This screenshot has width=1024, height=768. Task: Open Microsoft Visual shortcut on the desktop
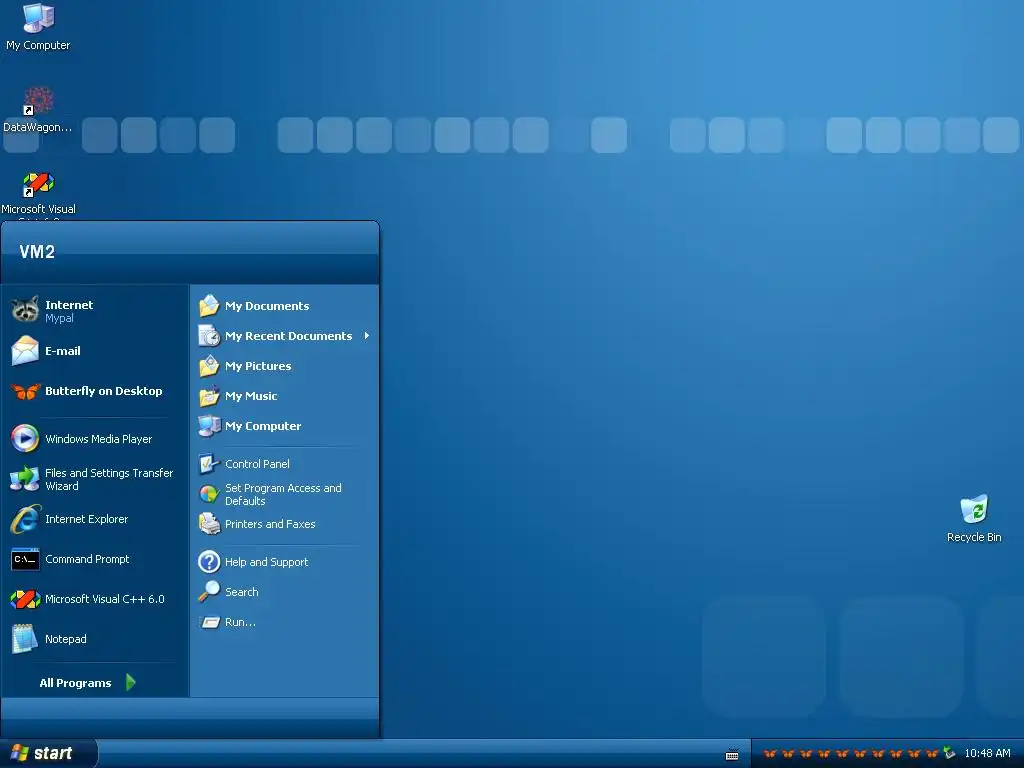click(38, 193)
